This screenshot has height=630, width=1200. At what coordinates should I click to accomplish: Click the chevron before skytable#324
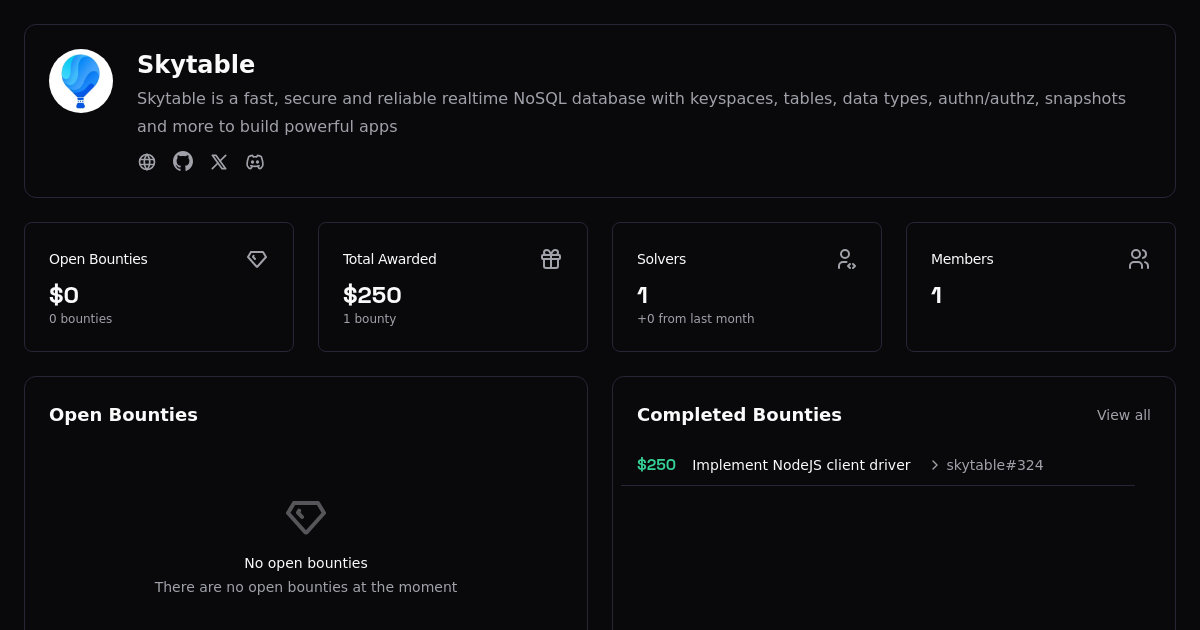[x=935, y=465]
